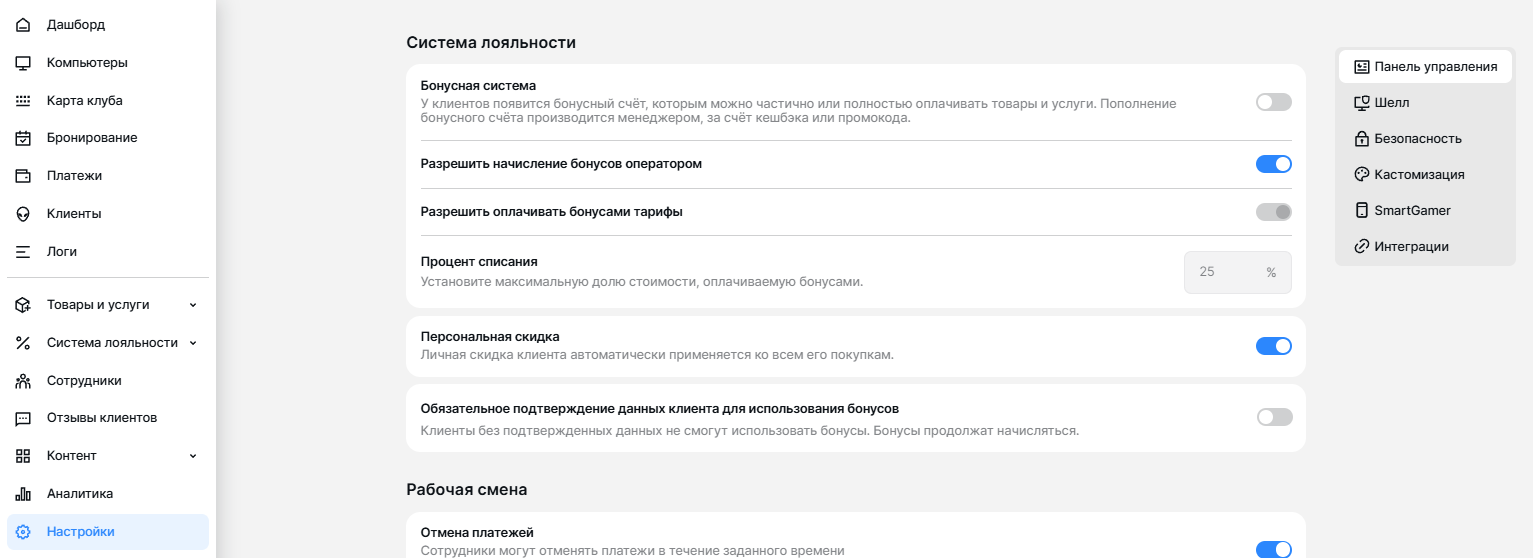
Task: Click the Отзывы клиентов chat icon
Action: click(x=24, y=418)
